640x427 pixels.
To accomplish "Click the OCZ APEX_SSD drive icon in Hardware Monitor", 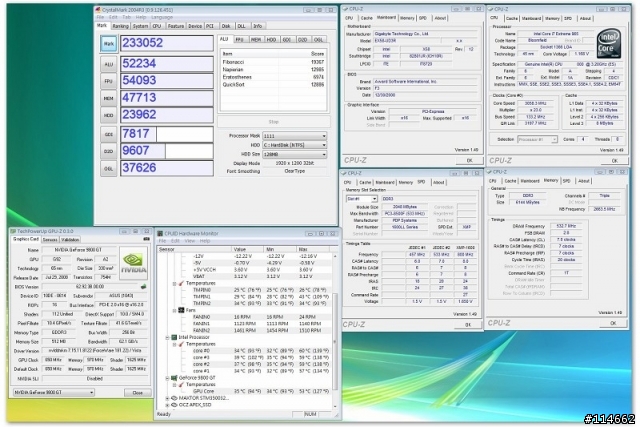I will click(x=174, y=405).
